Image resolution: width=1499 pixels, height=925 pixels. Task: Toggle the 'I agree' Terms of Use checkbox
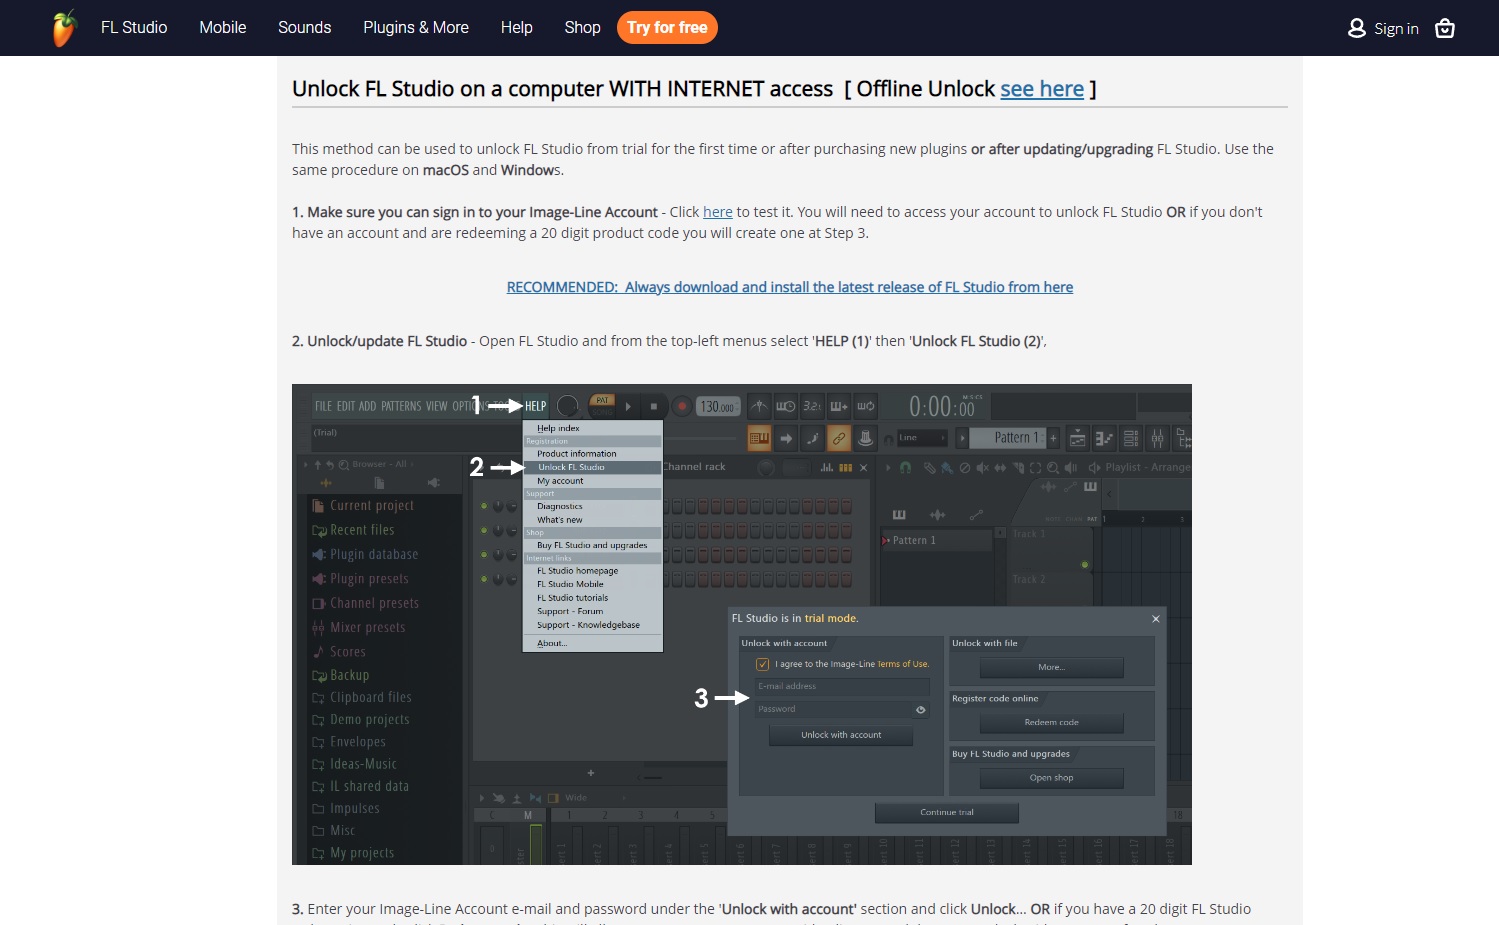(x=763, y=664)
